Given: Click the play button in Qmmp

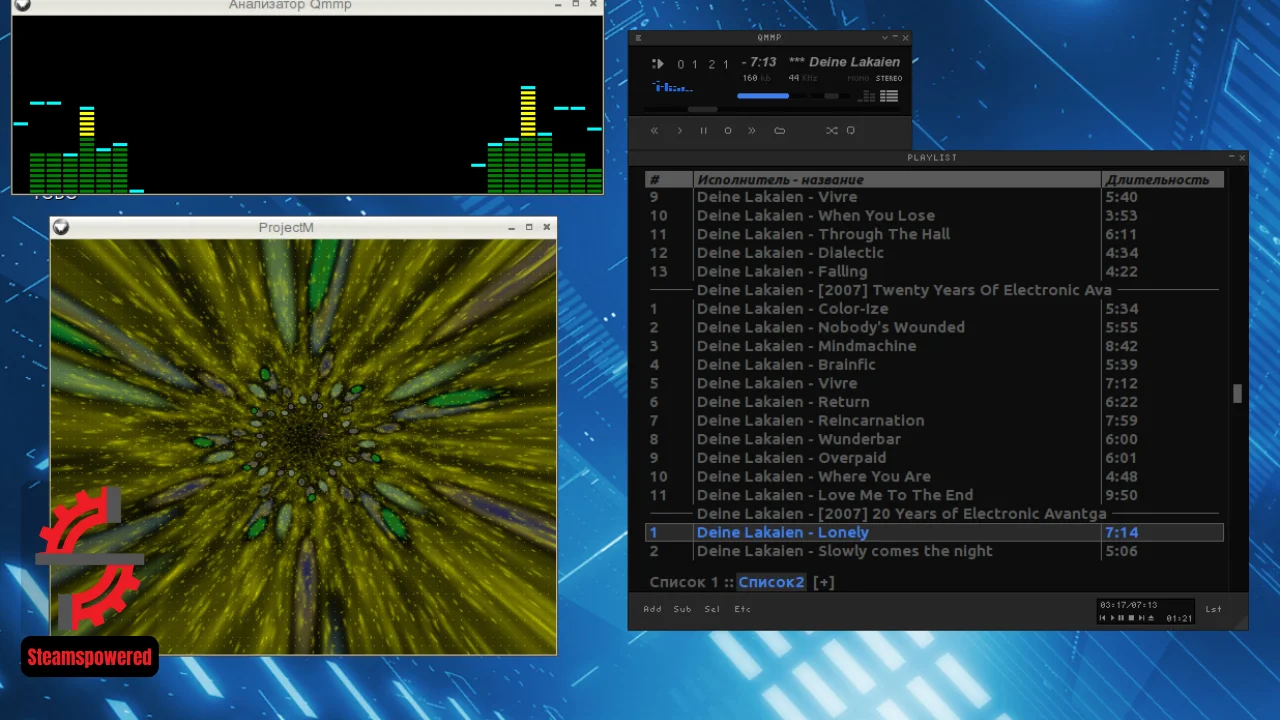Looking at the screenshot, I should point(680,131).
